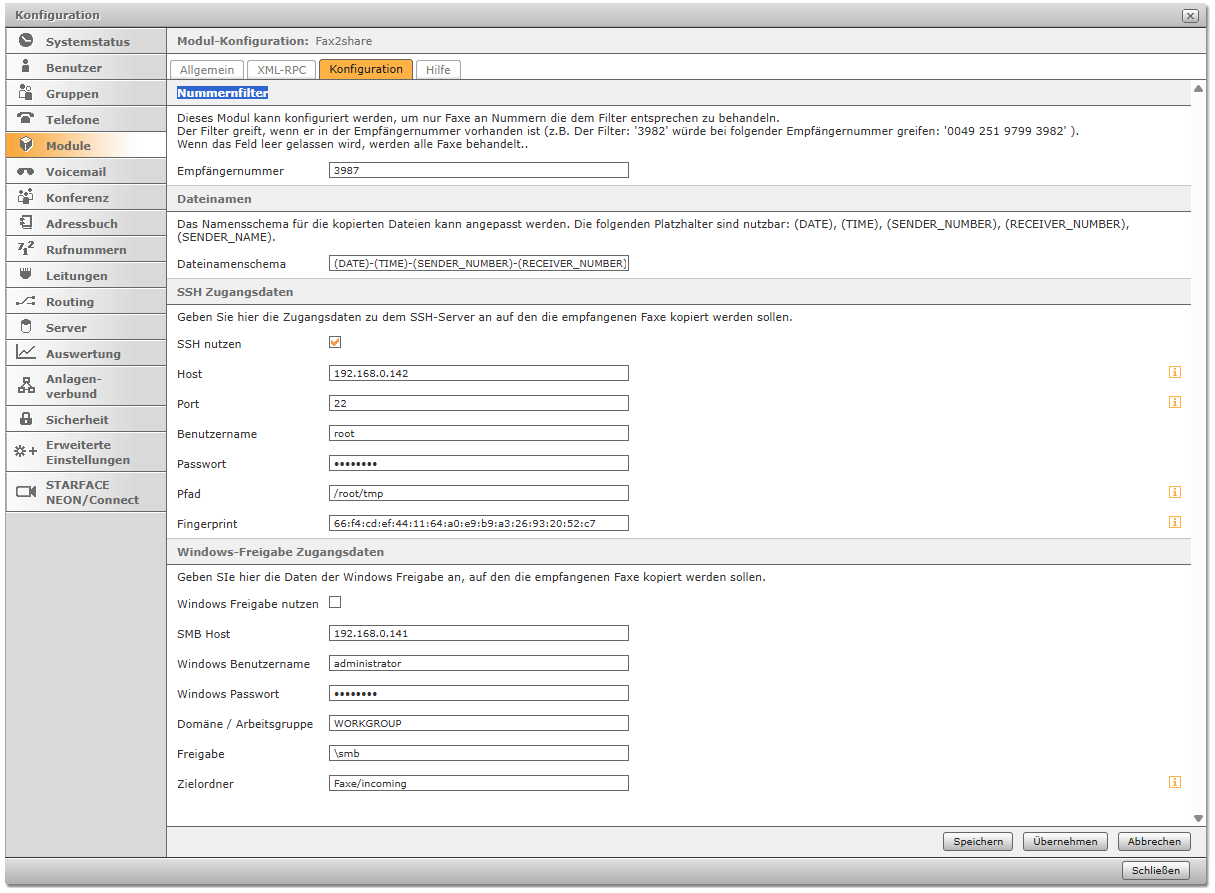Viewport: 1215px width, 893px height.
Task: Open the Sicherheit lock icon entry
Action: pyautogui.click(x=26, y=420)
